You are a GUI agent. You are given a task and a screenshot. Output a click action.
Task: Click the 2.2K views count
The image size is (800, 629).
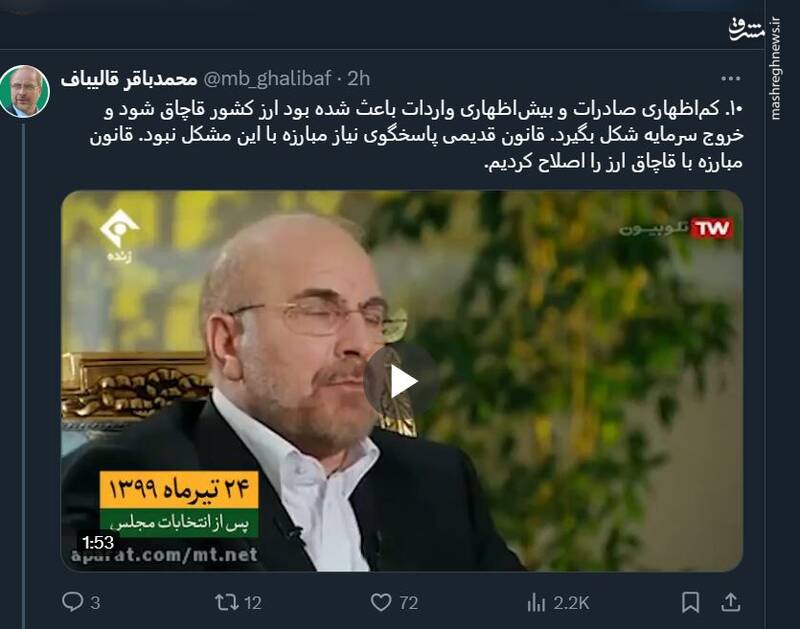pyautogui.click(x=571, y=603)
